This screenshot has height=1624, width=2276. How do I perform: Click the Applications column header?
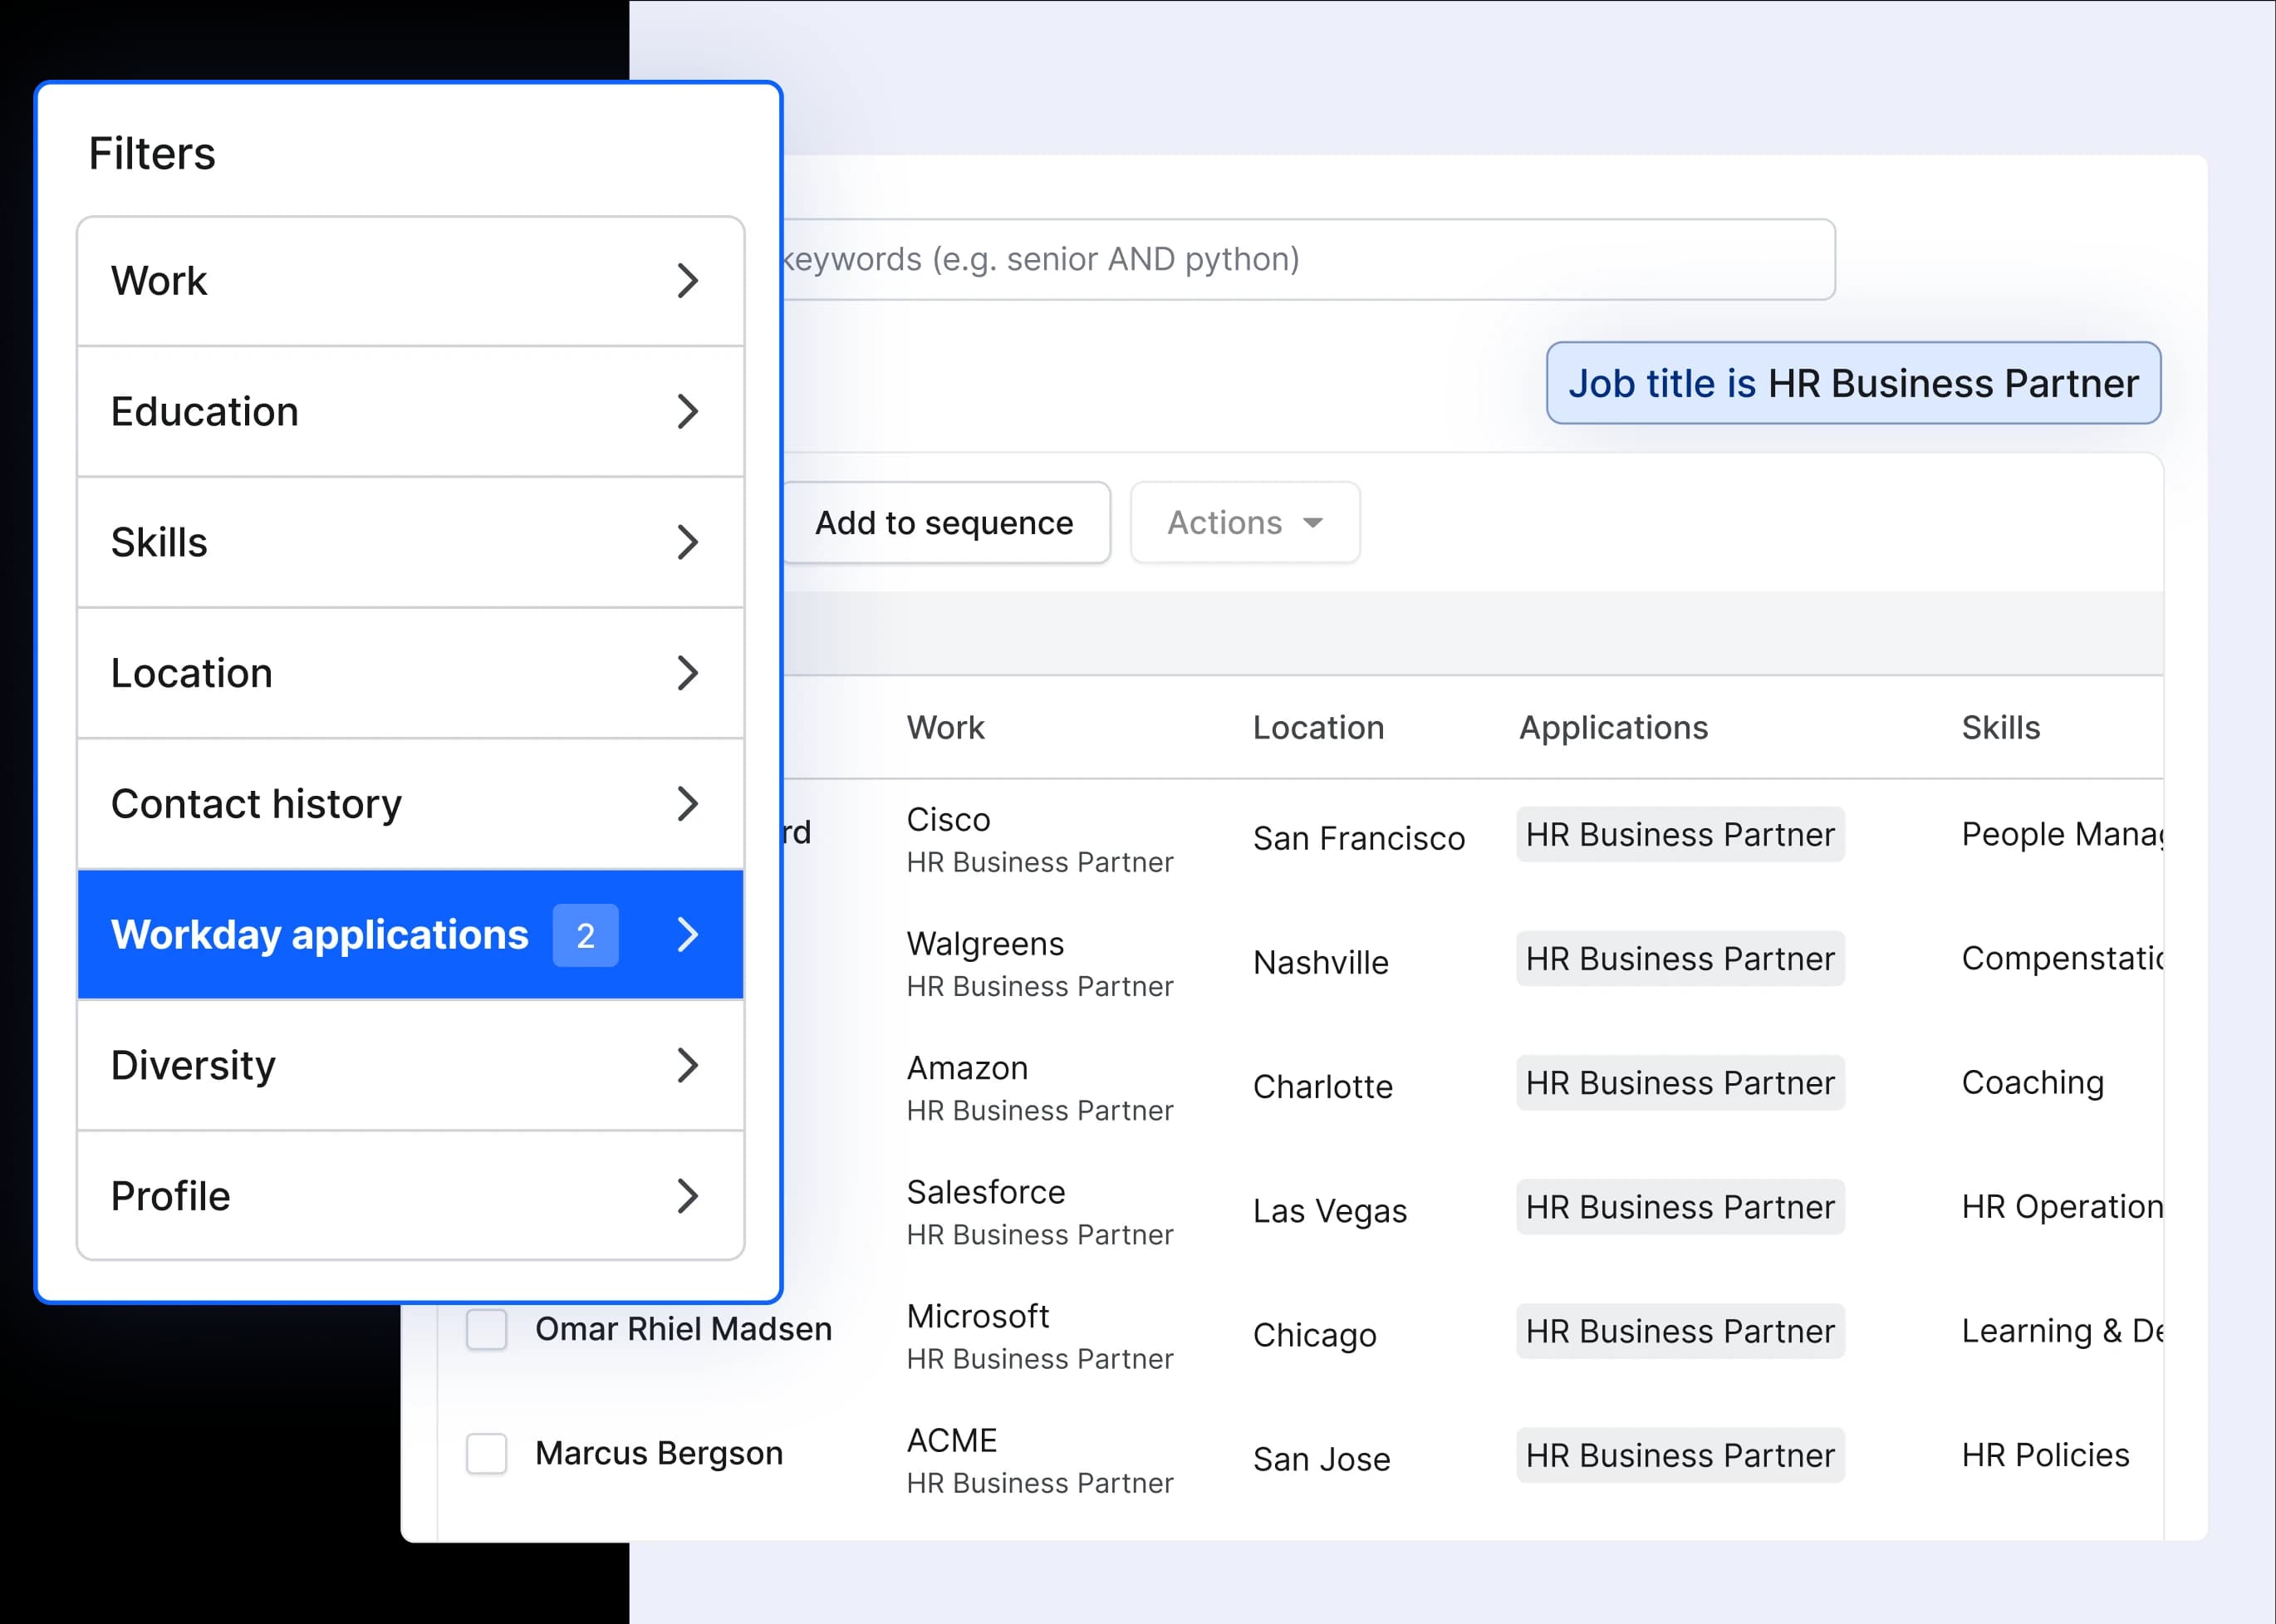point(1613,727)
